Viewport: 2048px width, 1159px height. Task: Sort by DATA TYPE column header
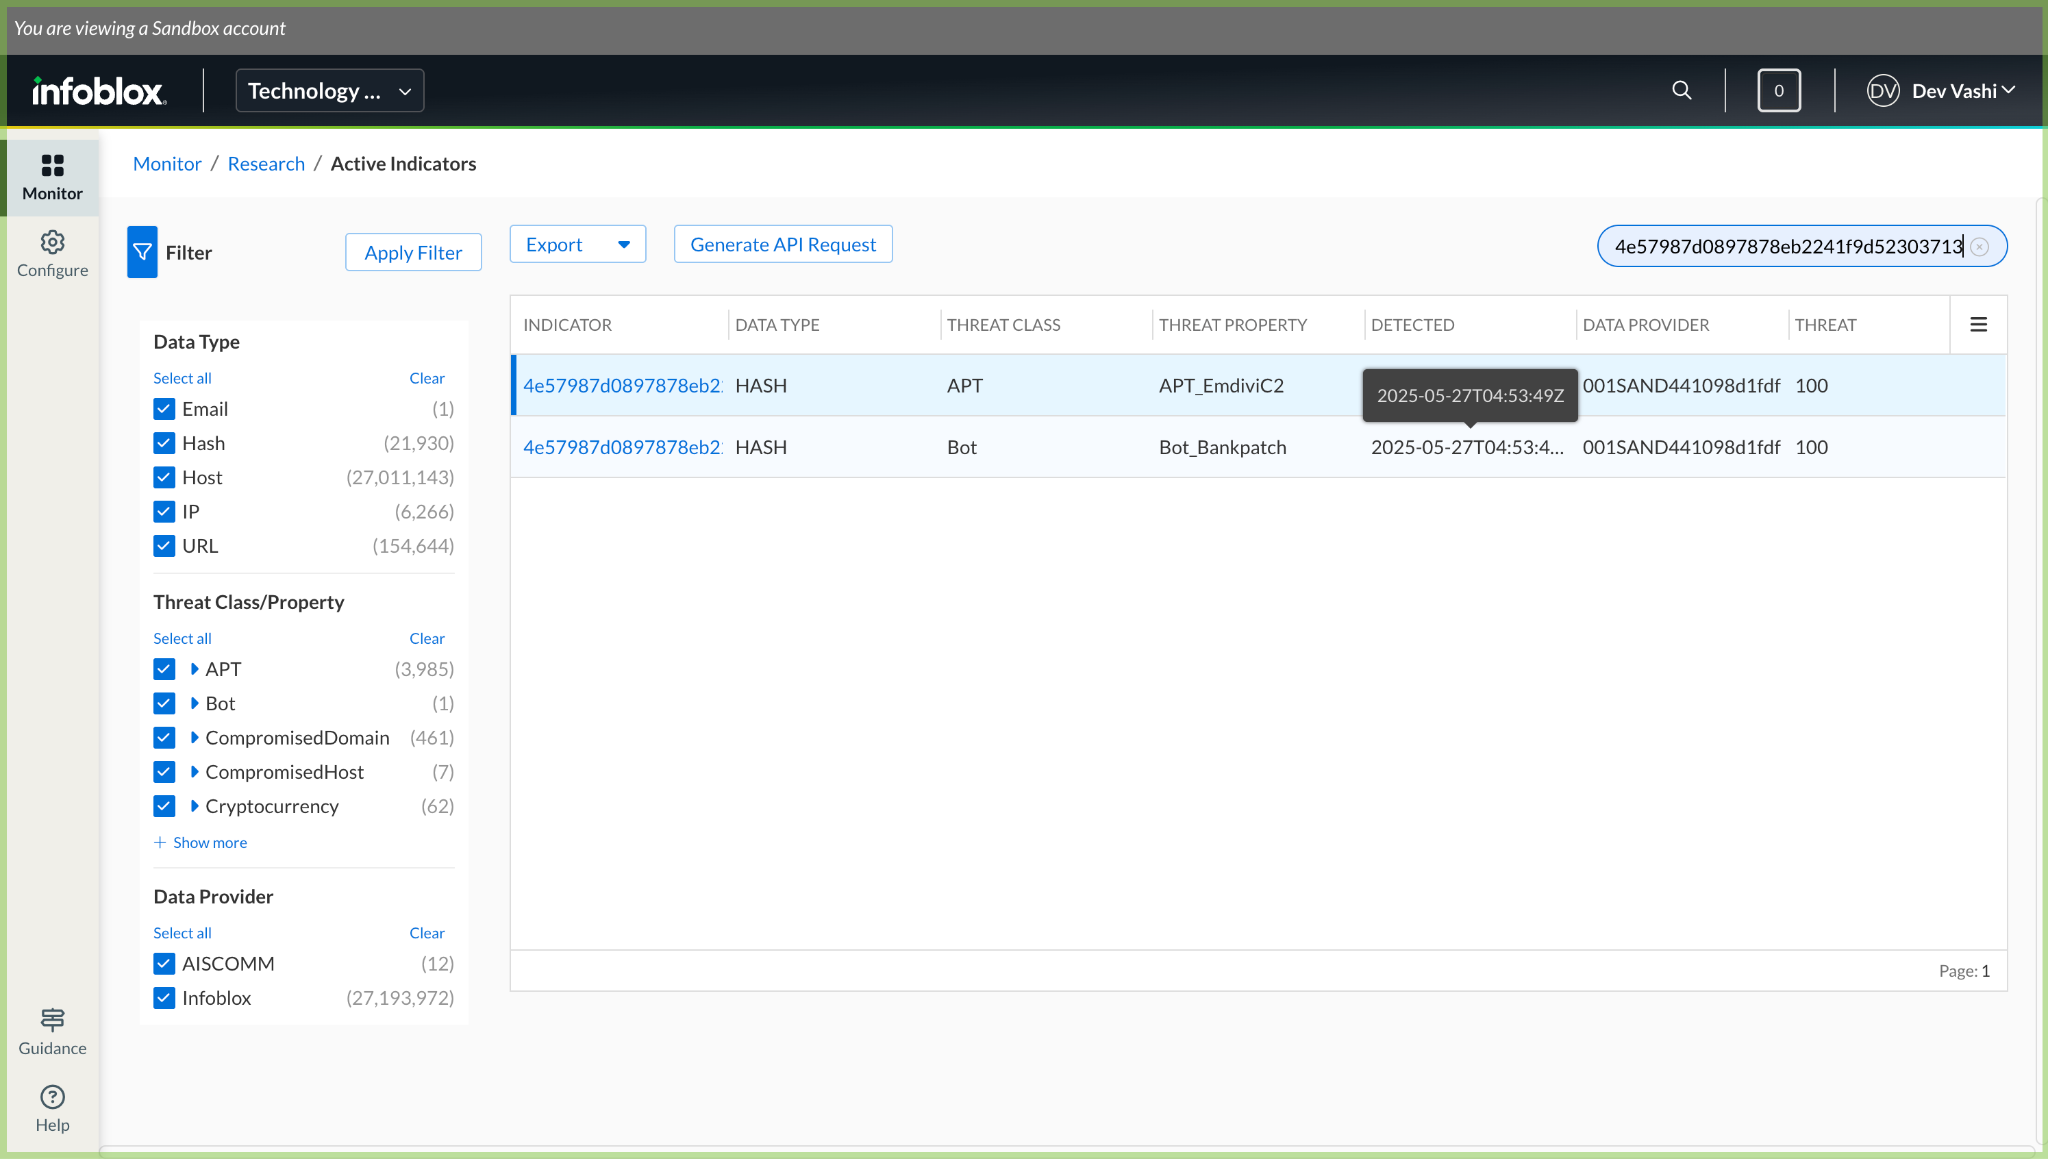click(777, 325)
